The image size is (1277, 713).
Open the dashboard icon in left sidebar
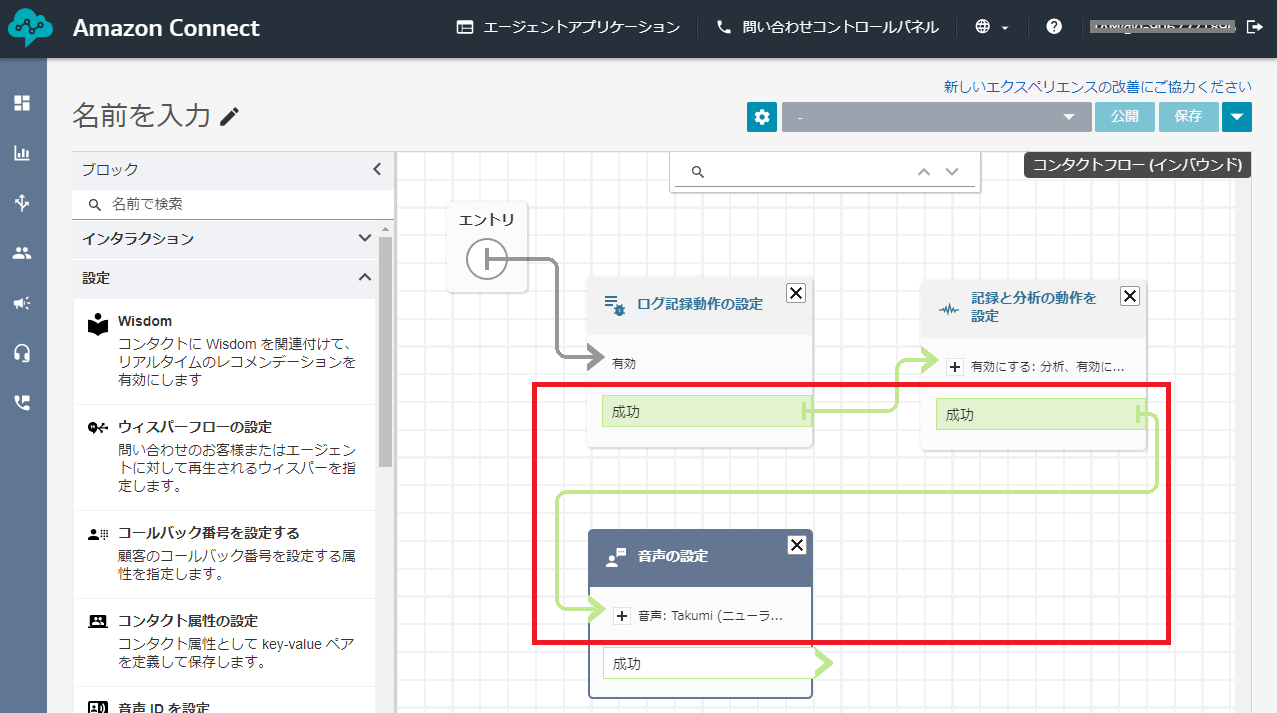(22, 103)
